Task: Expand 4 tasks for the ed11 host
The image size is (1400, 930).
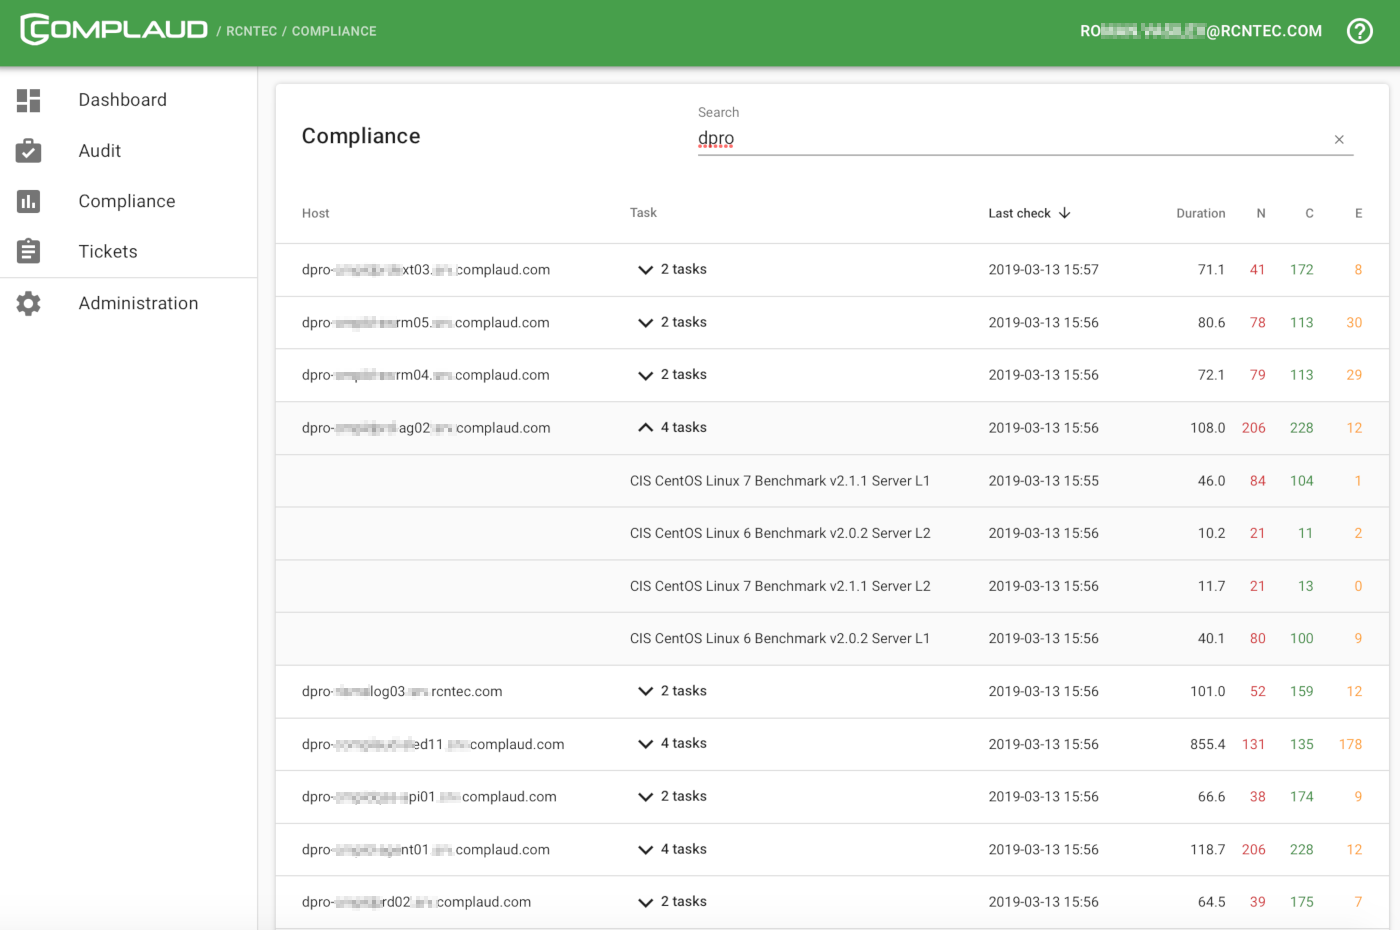Action: [646, 744]
